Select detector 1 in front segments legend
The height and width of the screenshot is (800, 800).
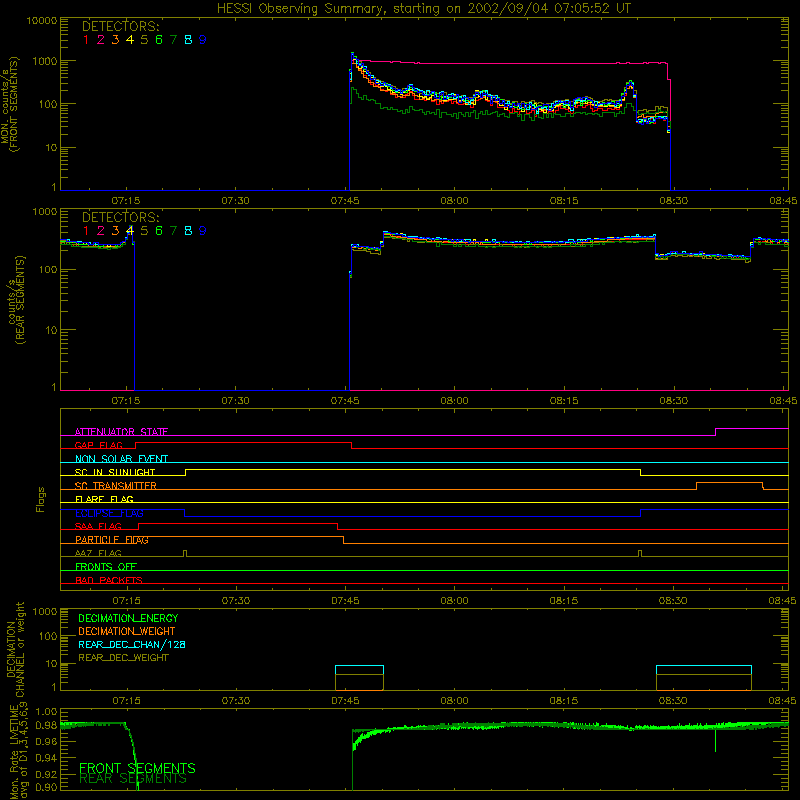point(86,40)
